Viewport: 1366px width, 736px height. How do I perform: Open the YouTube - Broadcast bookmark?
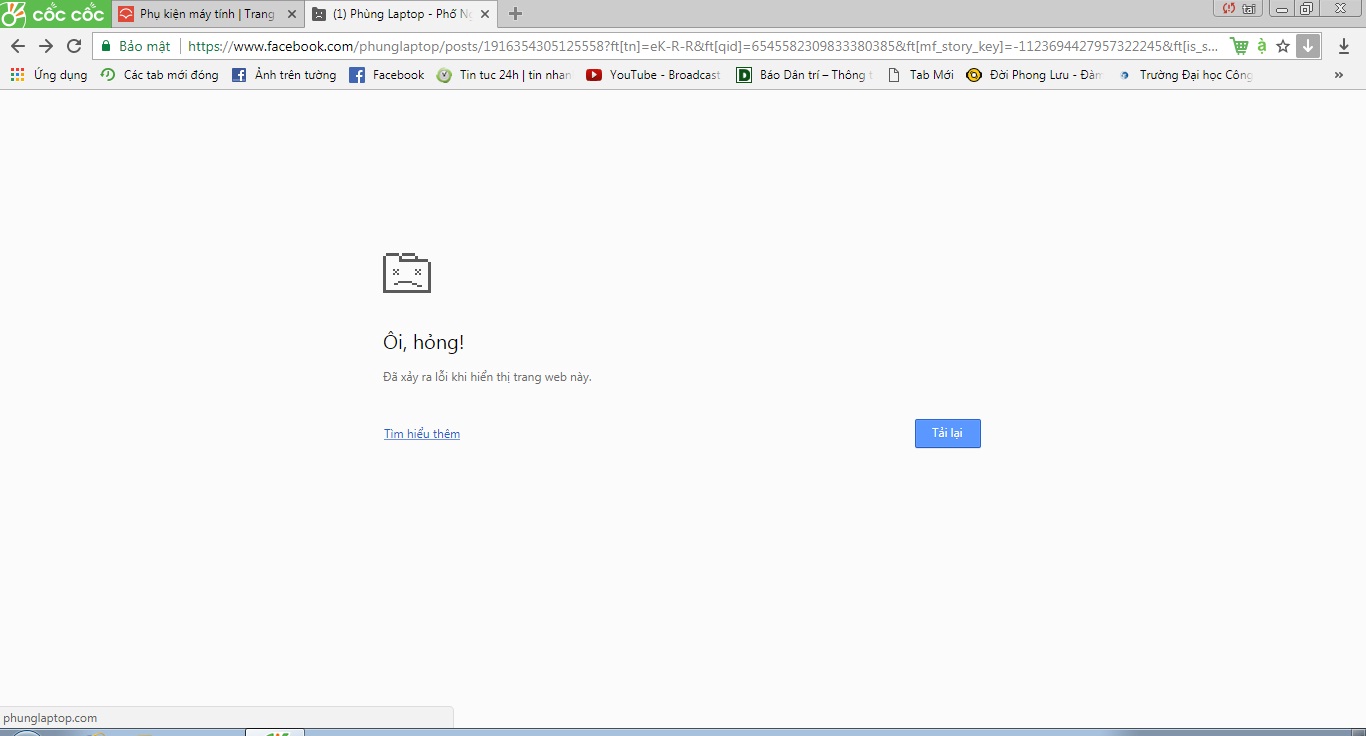653,75
